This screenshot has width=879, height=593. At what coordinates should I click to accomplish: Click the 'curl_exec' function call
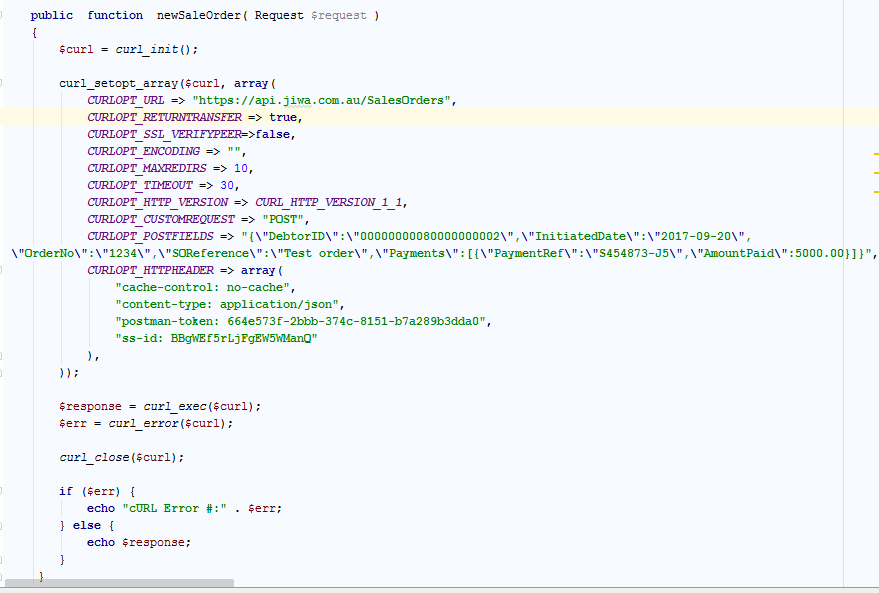(x=175, y=406)
